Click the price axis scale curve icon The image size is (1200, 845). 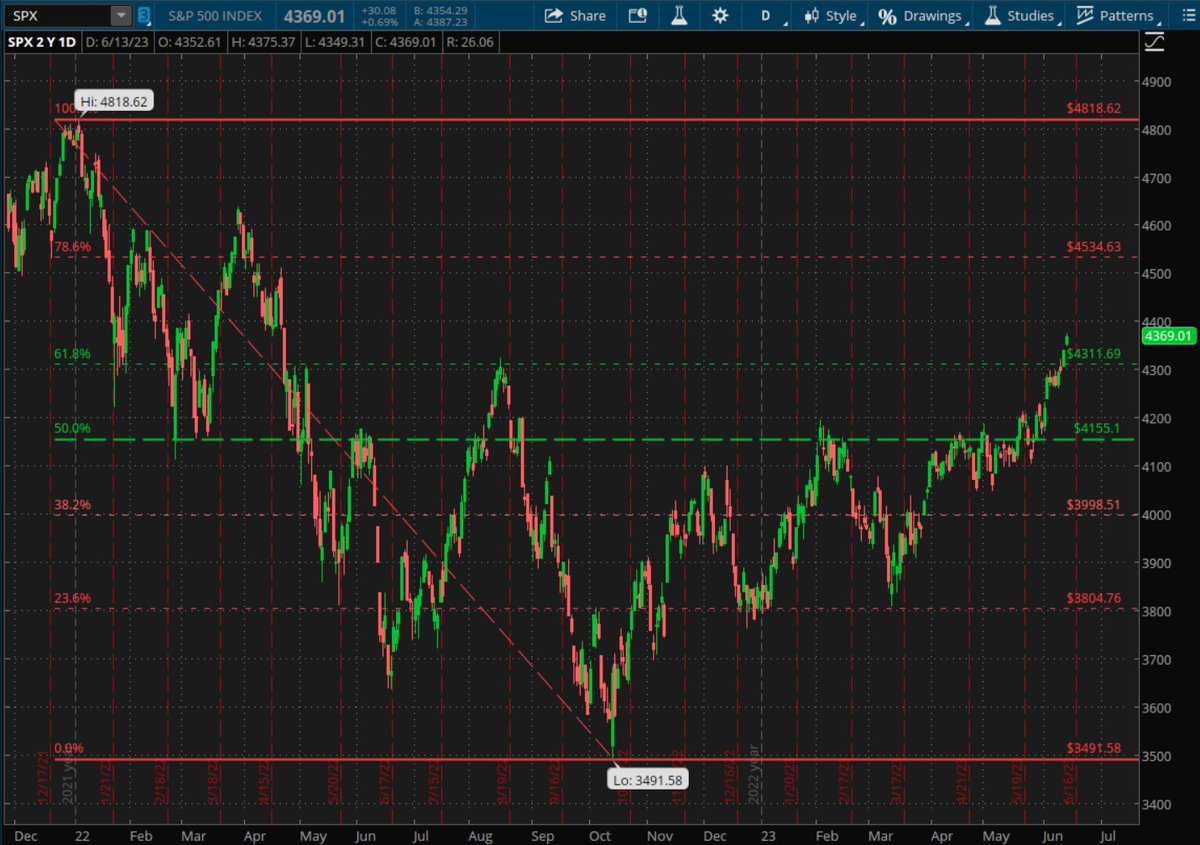pyautogui.click(x=1155, y=43)
